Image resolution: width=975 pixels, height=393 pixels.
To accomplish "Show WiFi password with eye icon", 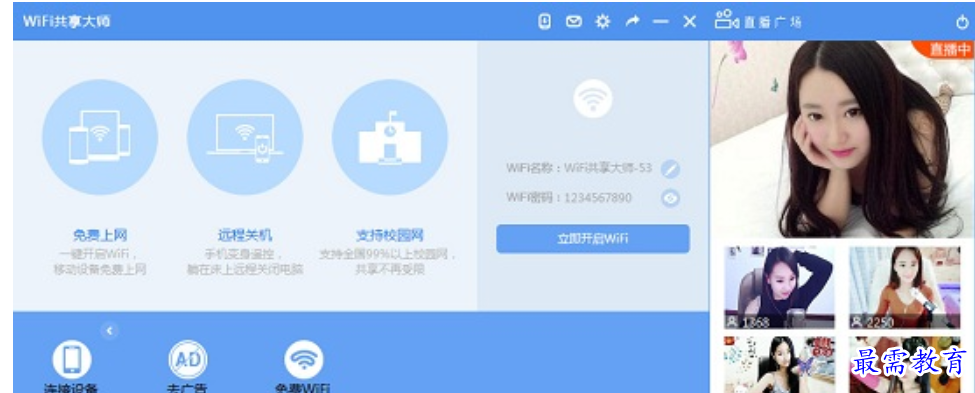I will point(670,198).
